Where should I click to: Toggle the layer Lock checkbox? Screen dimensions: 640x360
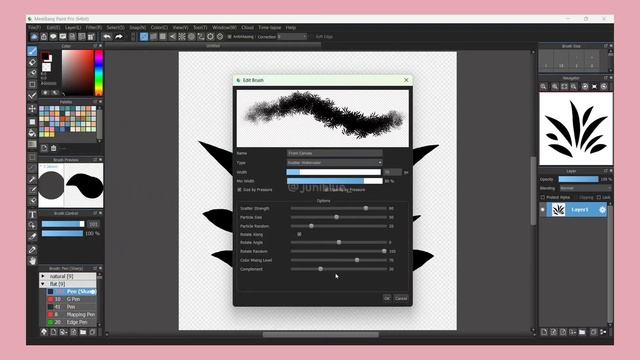tap(598, 198)
